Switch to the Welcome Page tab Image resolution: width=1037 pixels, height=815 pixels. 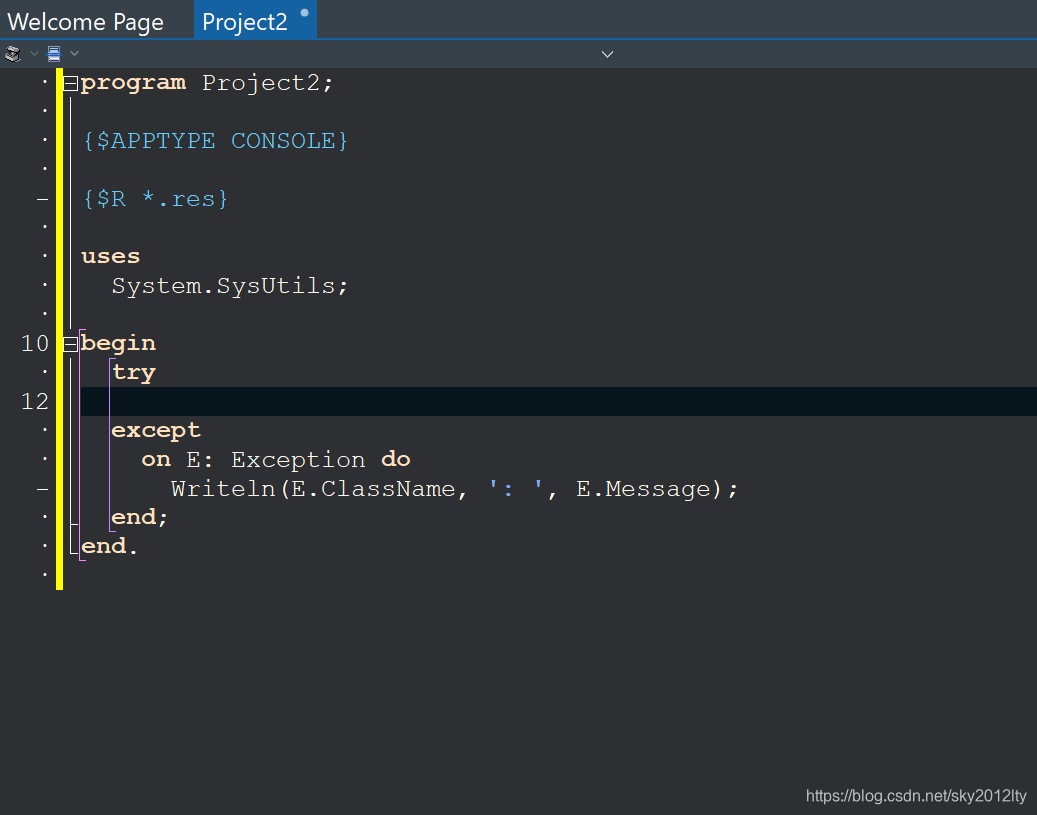click(x=88, y=19)
